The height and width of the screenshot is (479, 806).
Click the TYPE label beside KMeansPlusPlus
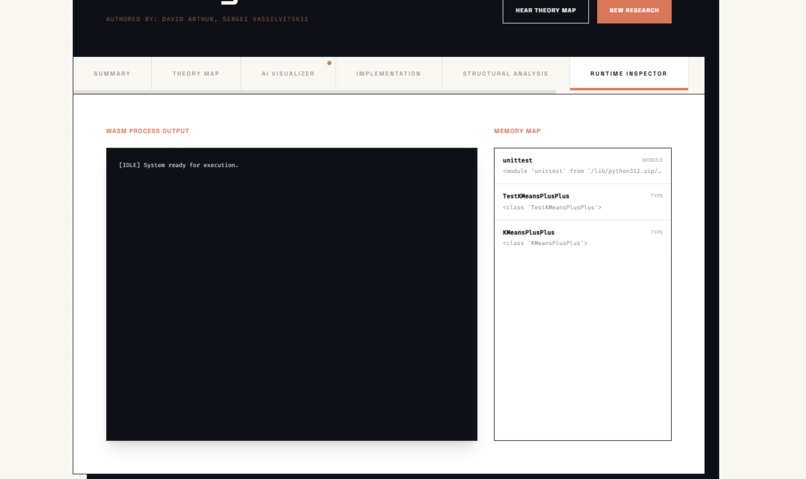[656, 232]
